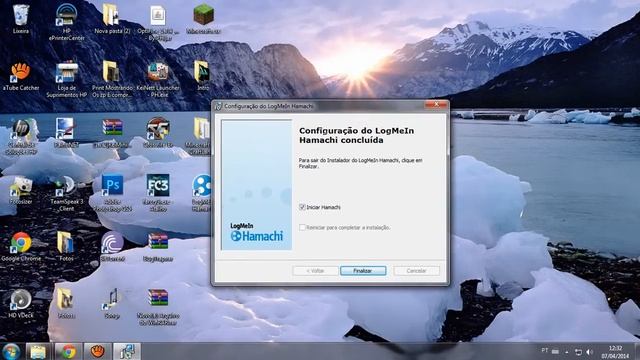Screen dimensions: 640x360
Task: Click the Cancelar button in the installer
Action: (x=416, y=271)
